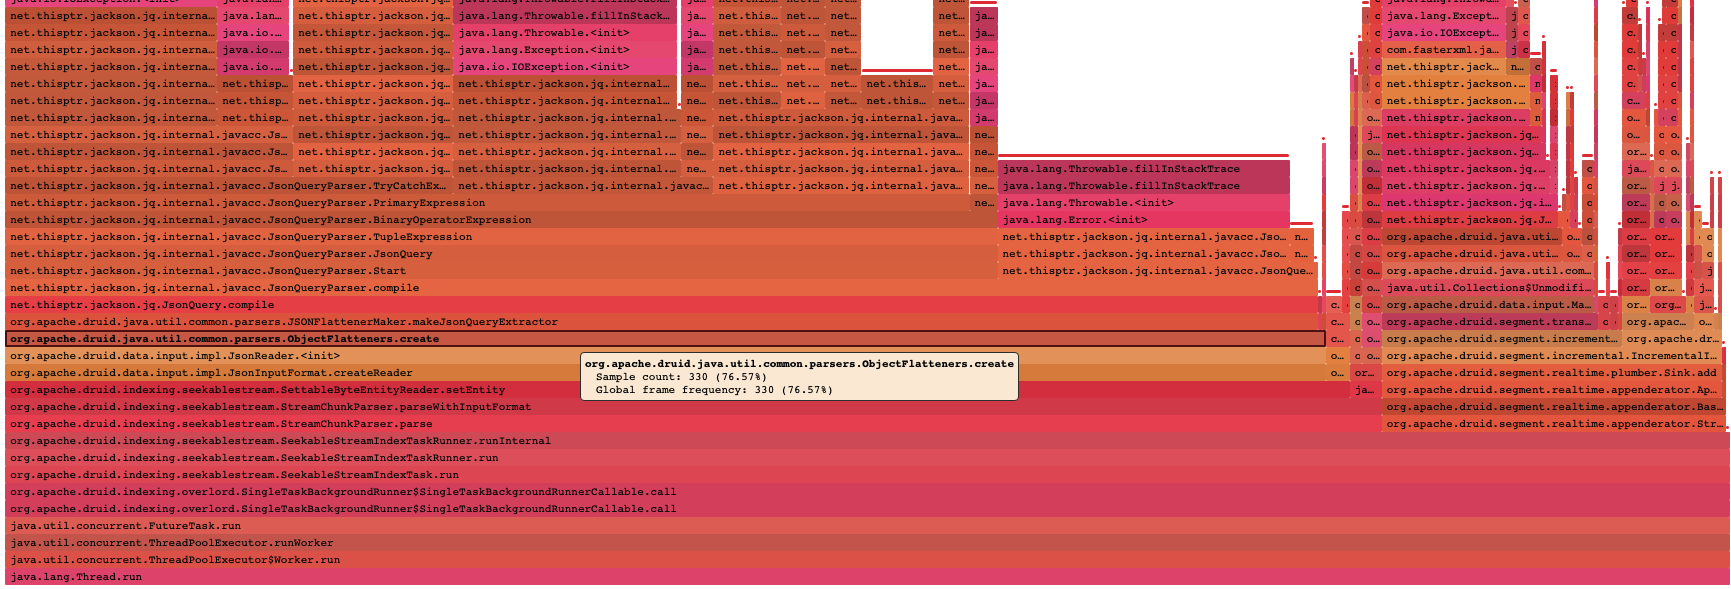Select the JsonInputFormat.createReader frame
Image resolution: width=1731 pixels, height=589 pixels.
point(666,373)
